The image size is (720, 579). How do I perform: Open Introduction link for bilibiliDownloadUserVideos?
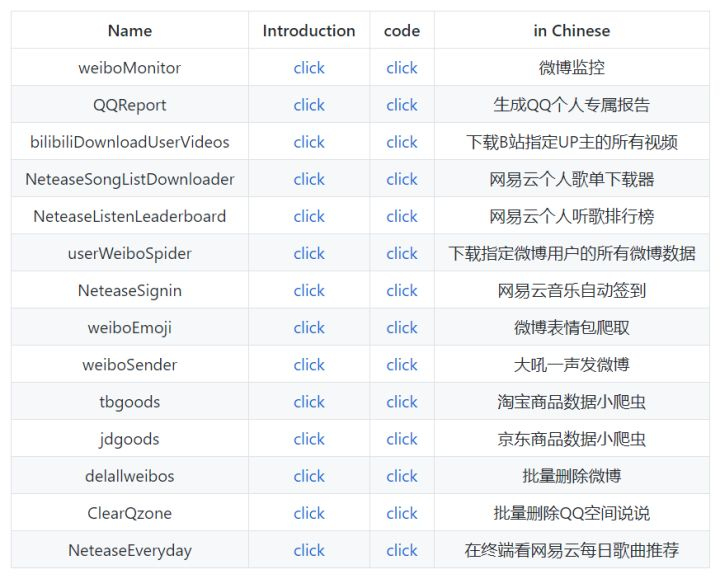309,142
